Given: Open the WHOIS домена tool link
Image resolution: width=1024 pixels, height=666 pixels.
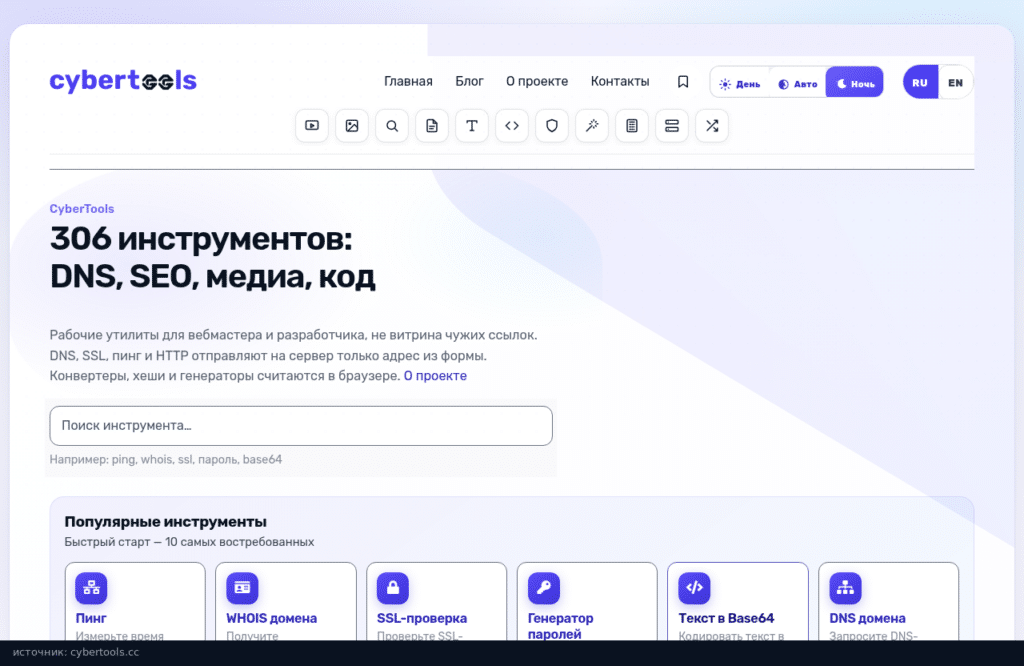Looking at the screenshot, I should (x=272, y=618).
